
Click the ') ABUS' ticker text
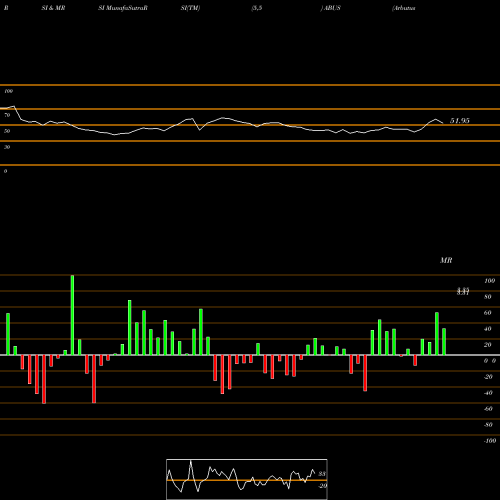click(330, 8)
